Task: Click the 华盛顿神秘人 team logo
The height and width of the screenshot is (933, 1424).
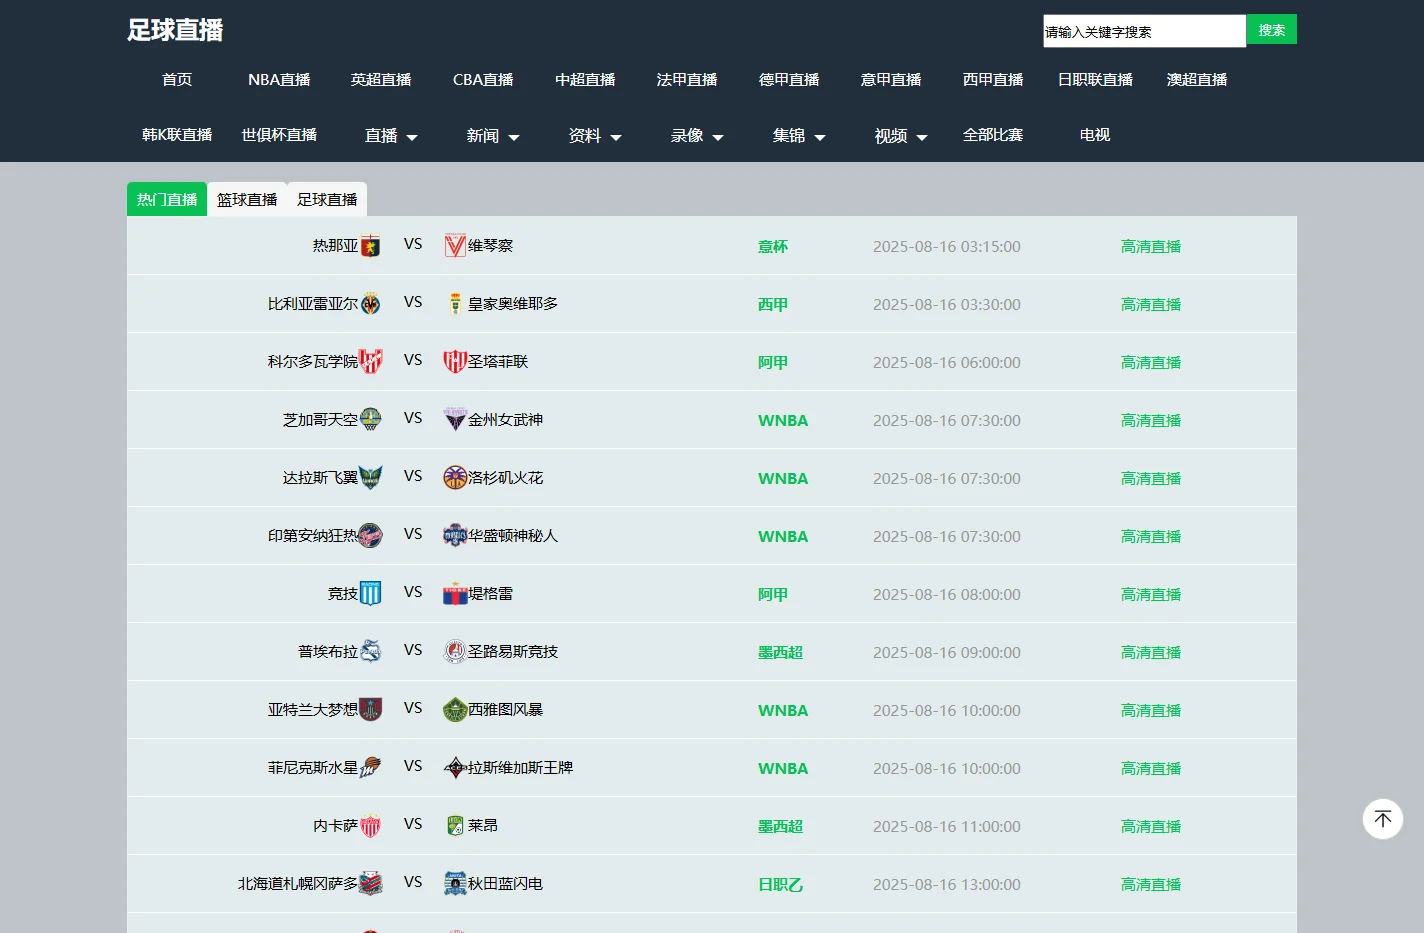Action: click(455, 536)
